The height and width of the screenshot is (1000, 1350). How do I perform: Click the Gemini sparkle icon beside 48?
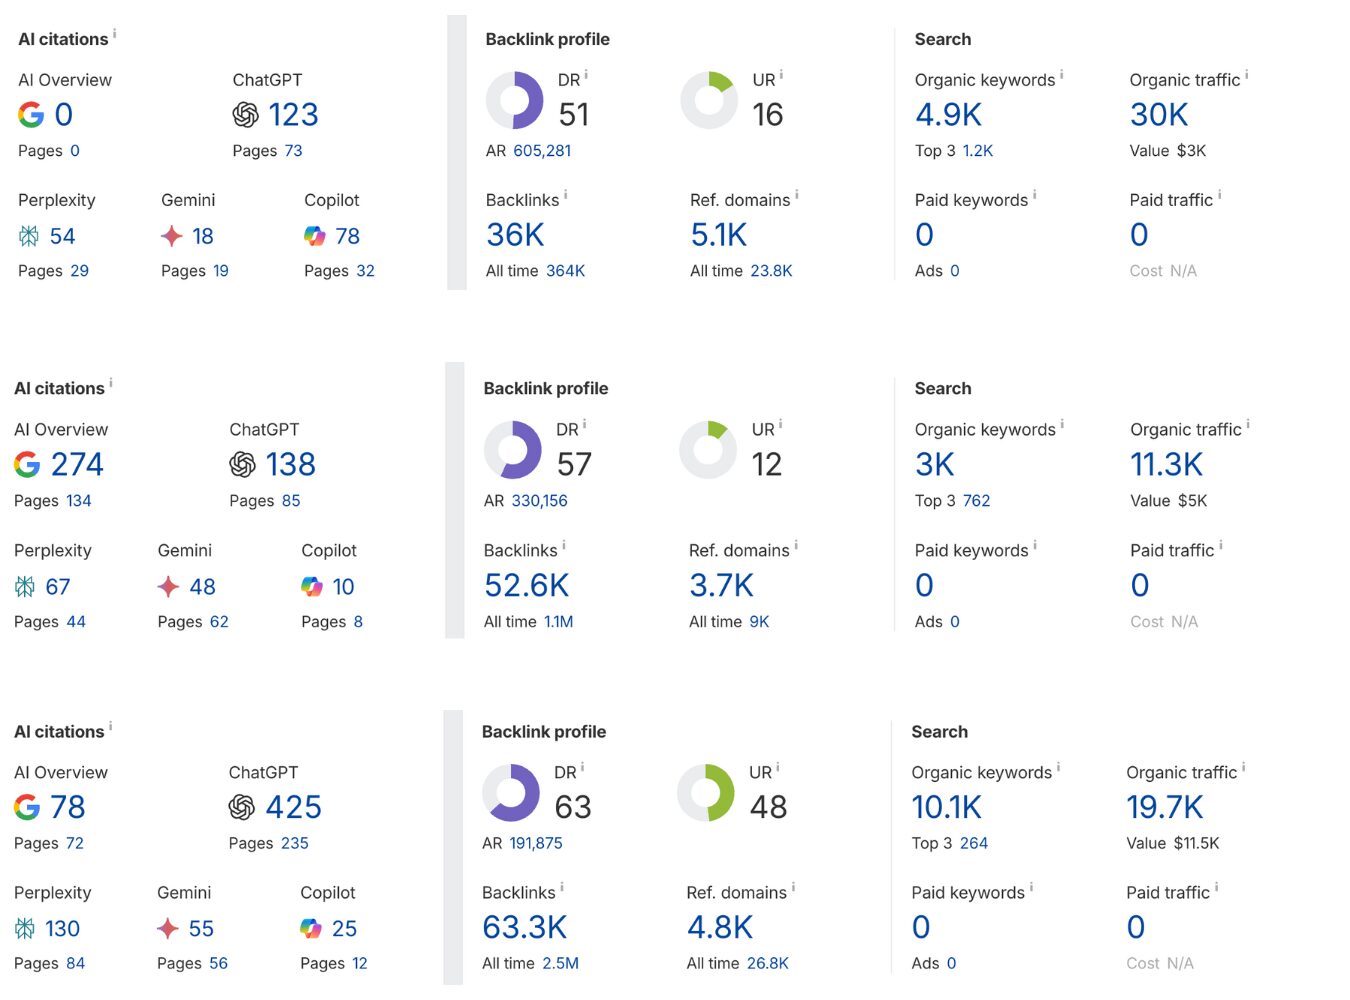(168, 587)
